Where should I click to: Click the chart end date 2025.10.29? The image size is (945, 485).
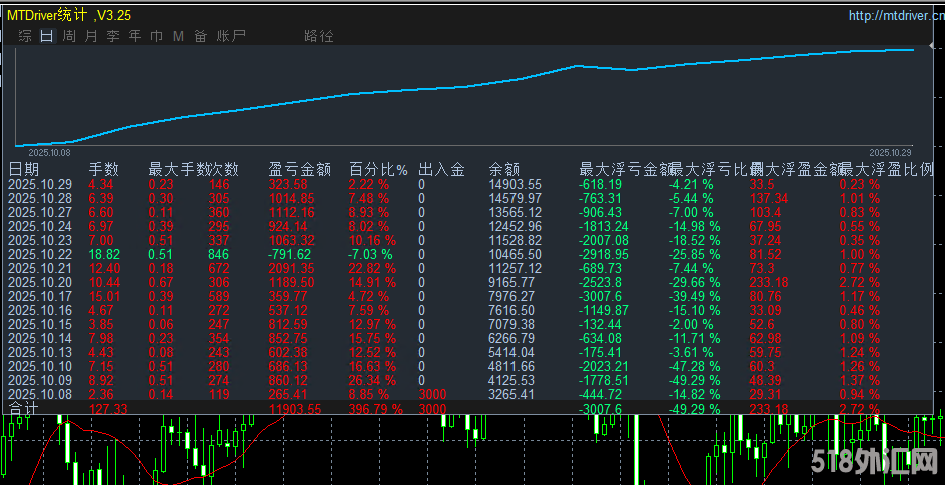point(890,152)
